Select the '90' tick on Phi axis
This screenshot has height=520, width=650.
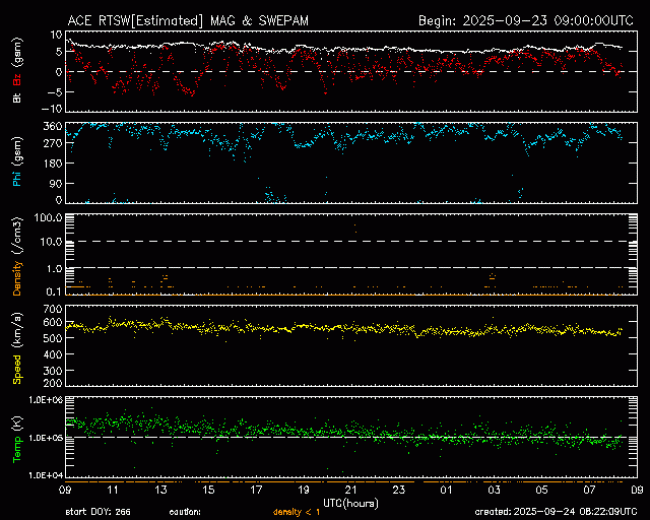[56, 183]
